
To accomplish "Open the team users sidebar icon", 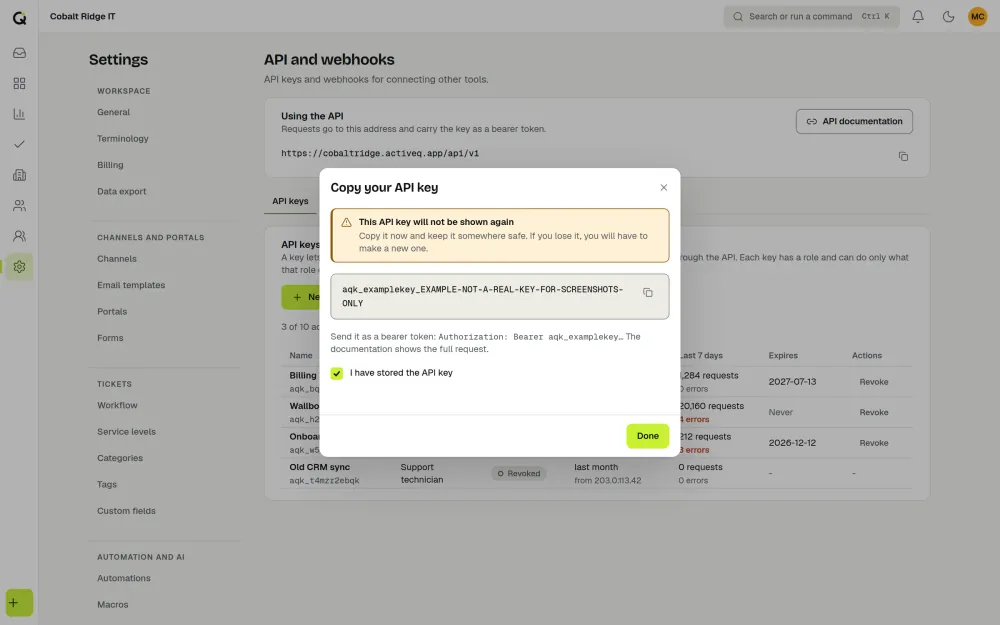I will pos(19,236).
